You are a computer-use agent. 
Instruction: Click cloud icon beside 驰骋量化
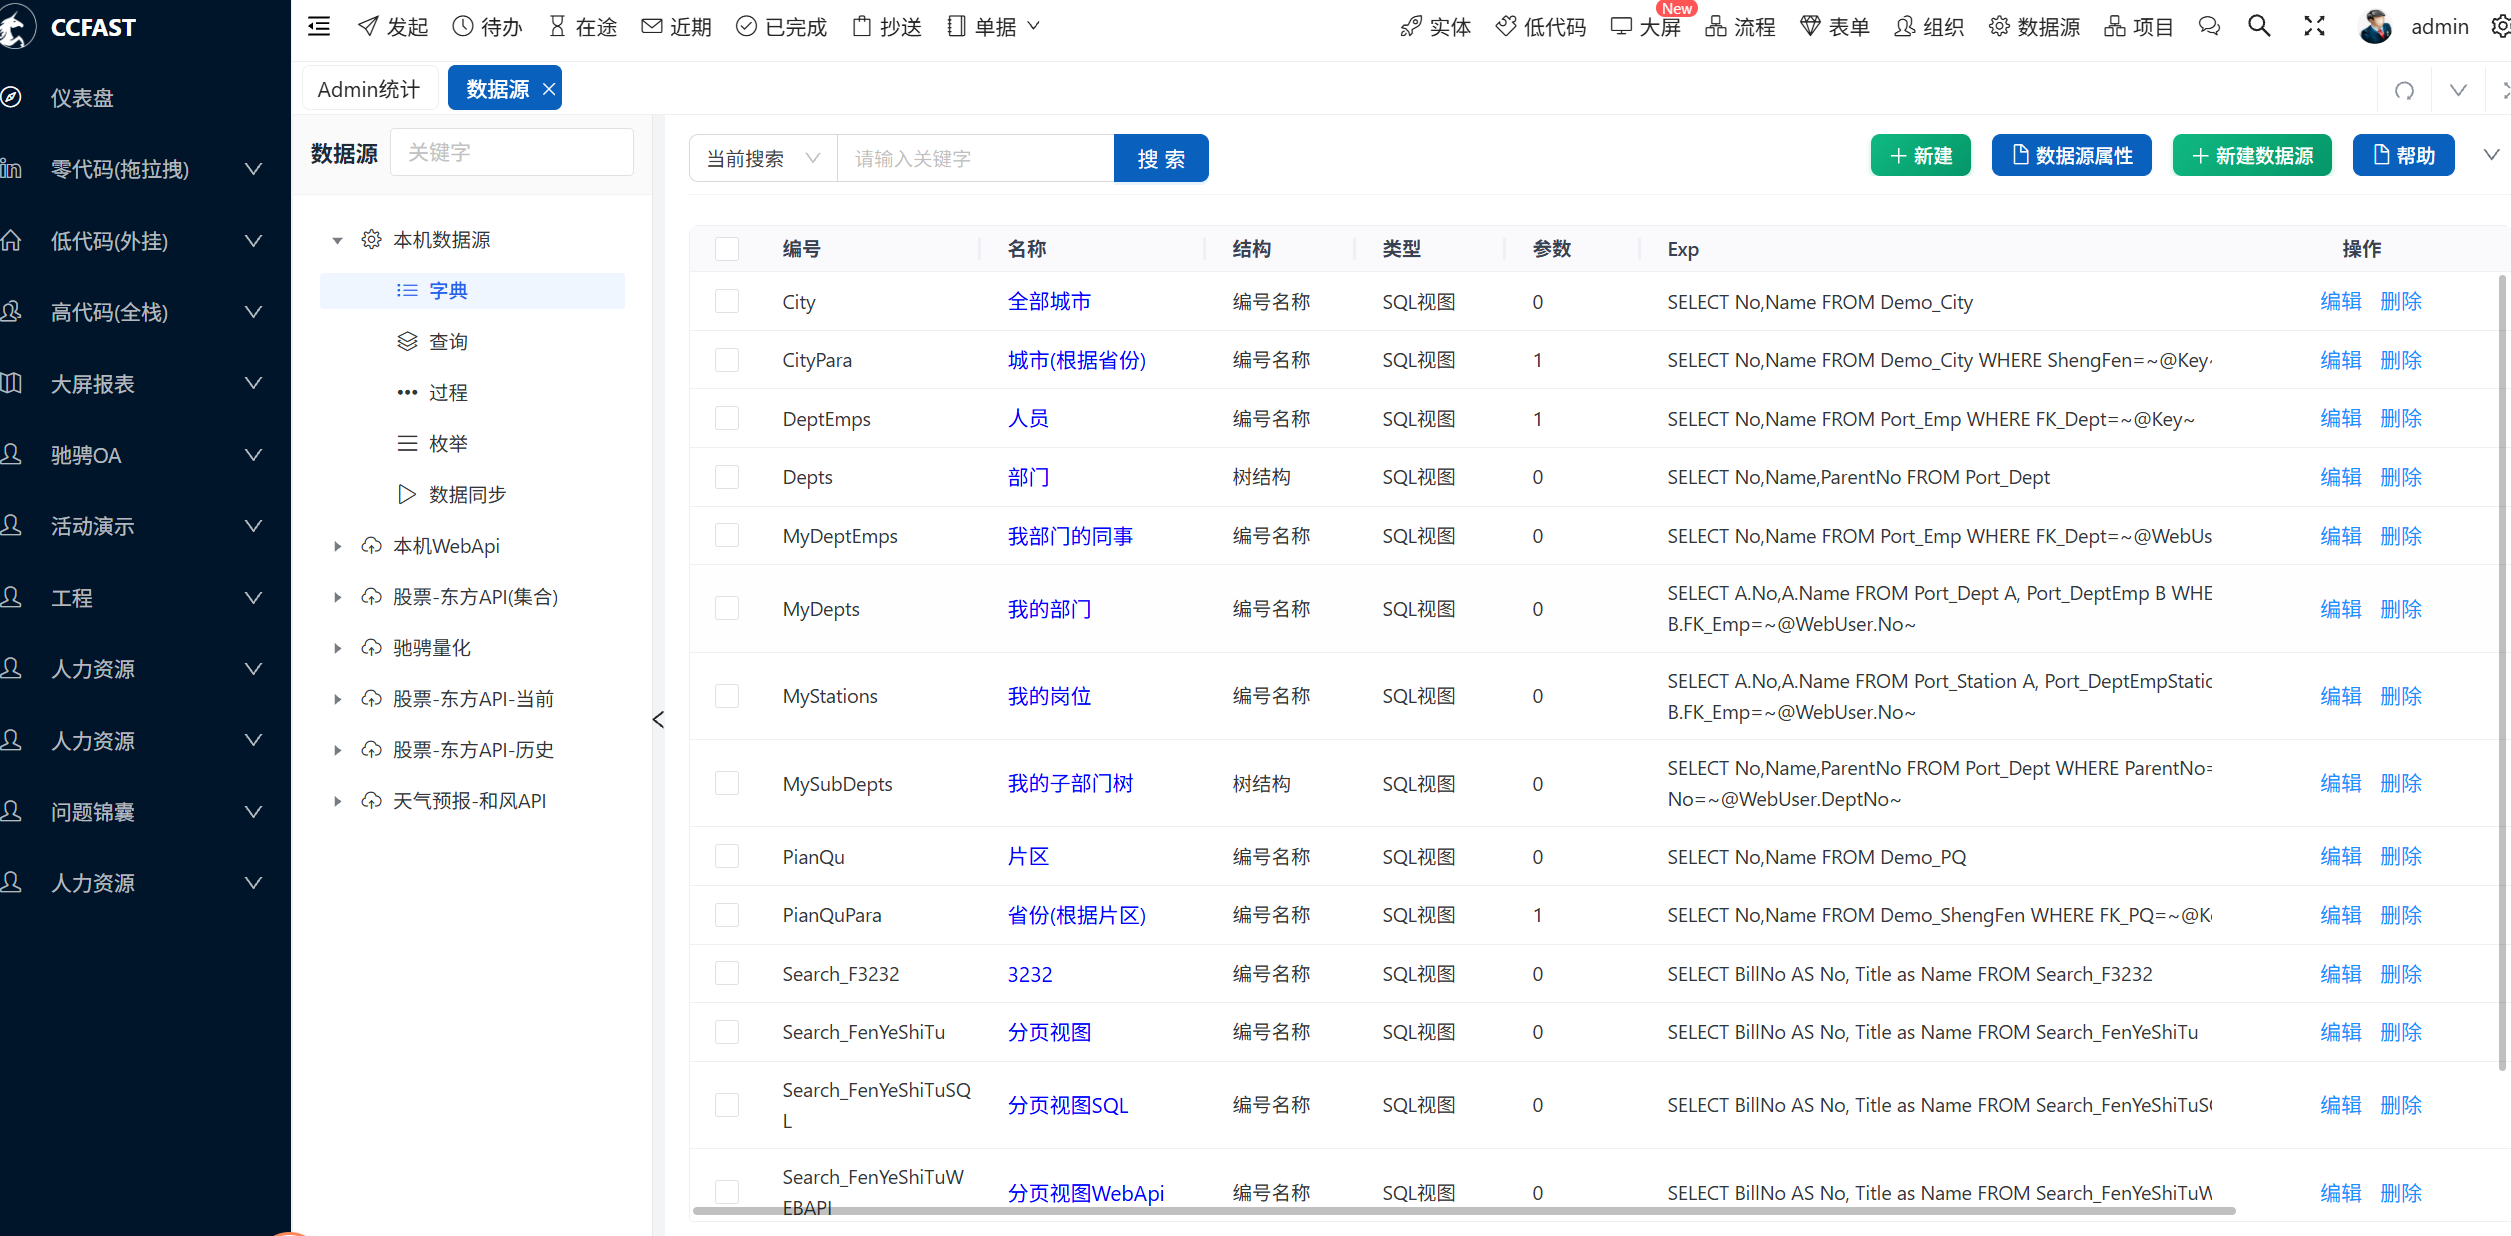coord(371,648)
